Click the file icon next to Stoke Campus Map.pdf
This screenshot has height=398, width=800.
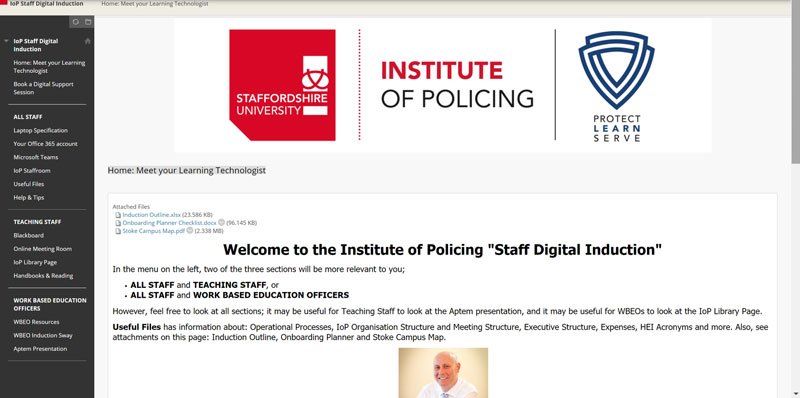pyautogui.click(x=118, y=231)
